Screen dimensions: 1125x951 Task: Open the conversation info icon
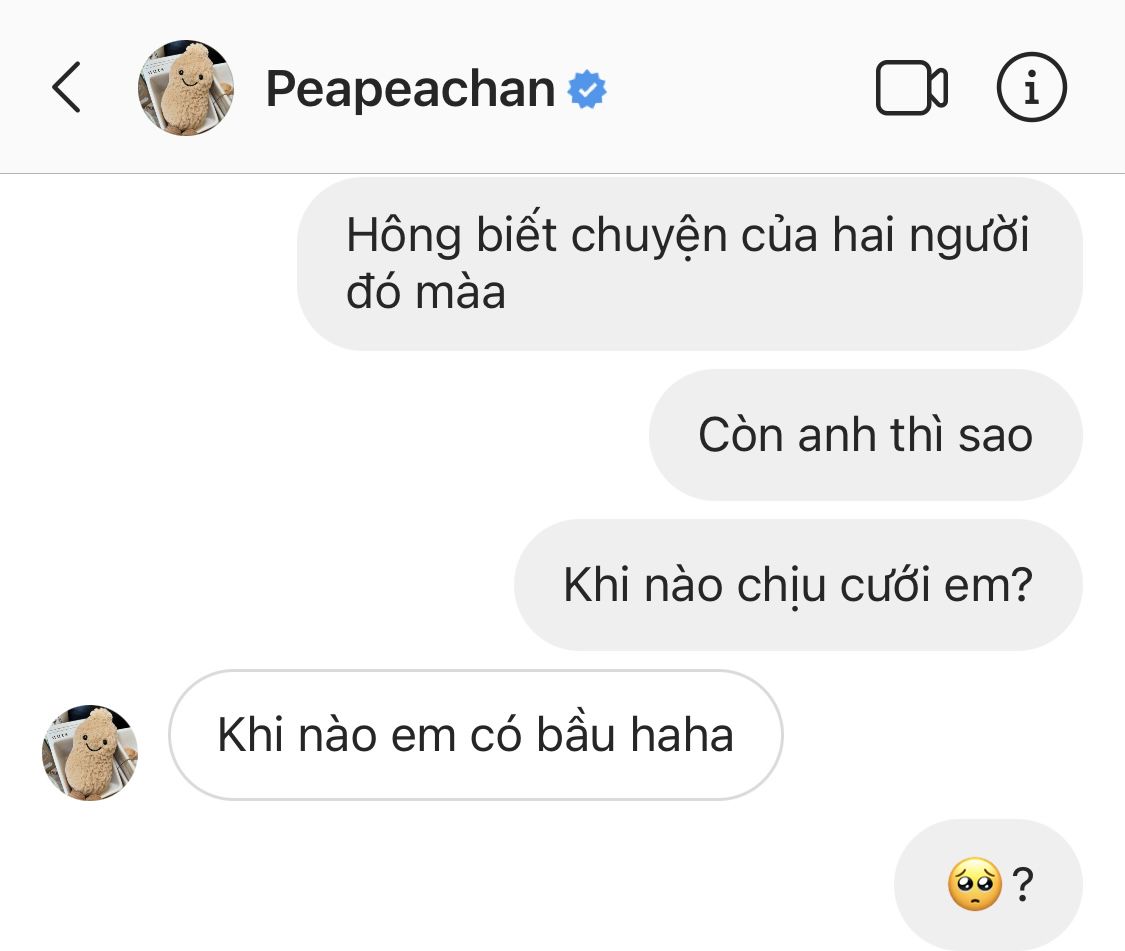[x=1032, y=88]
